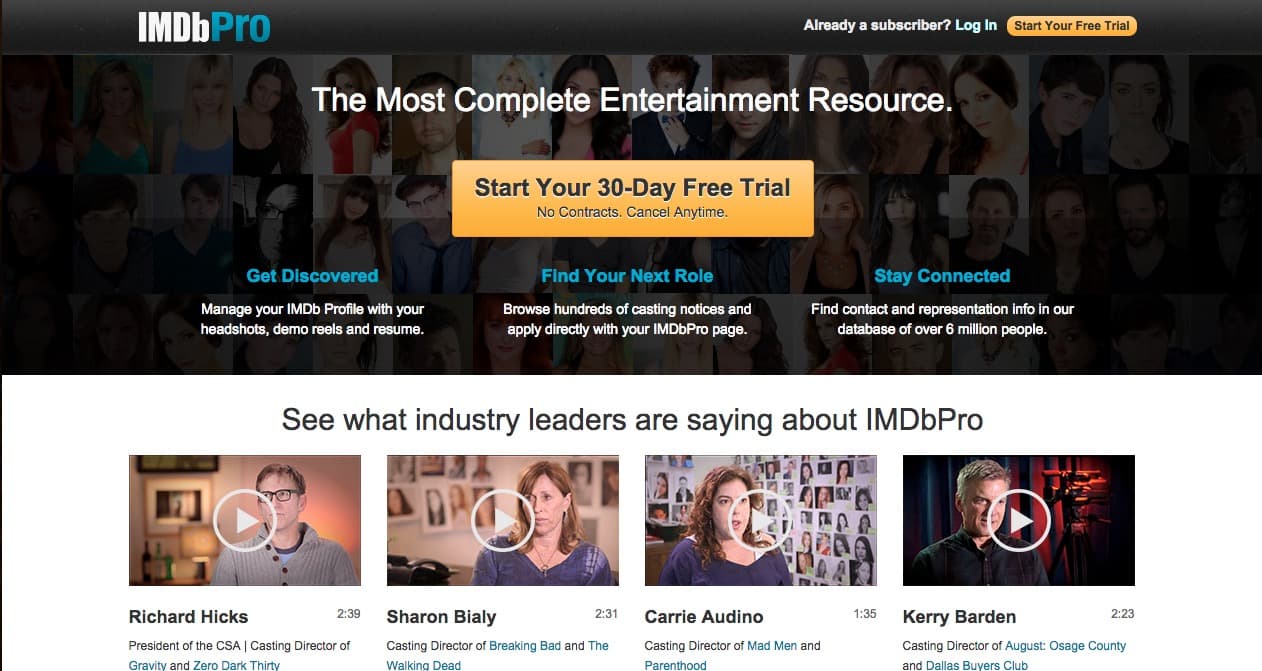Click the name Carrie Audino
The image size is (1262, 671).
[704, 617]
